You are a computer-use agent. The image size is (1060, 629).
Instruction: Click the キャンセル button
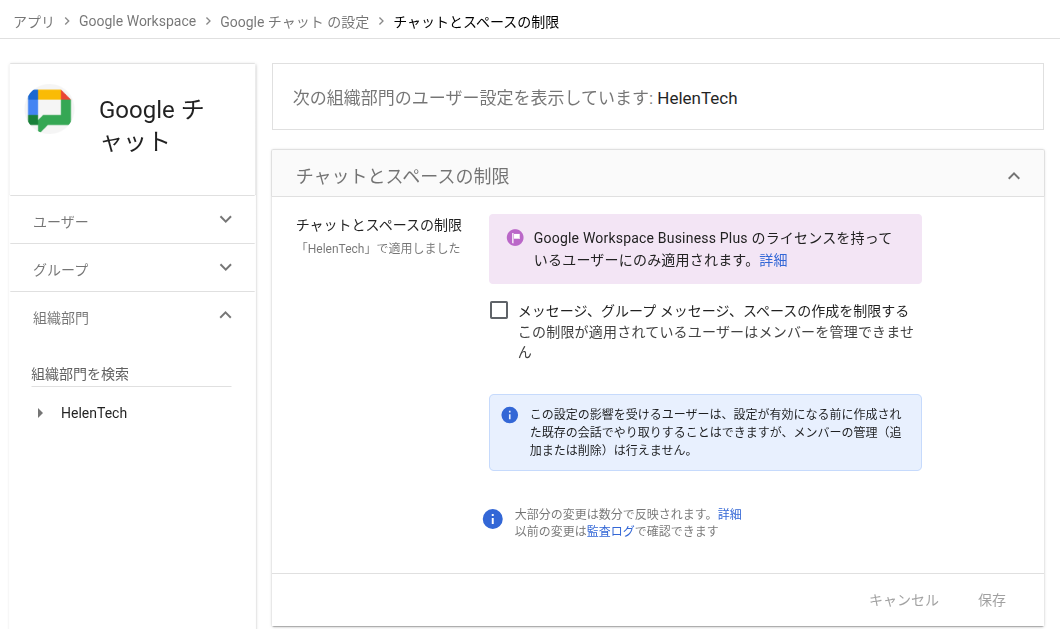click(x=903, y=600)
